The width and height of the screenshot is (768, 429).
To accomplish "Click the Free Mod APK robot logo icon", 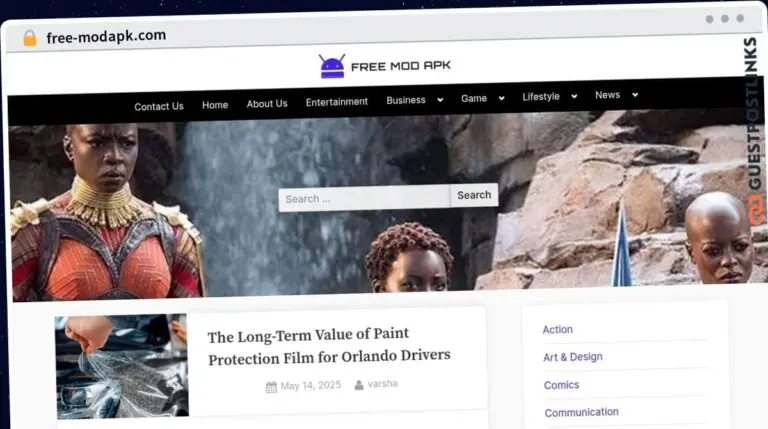I will tap(333, 66).
